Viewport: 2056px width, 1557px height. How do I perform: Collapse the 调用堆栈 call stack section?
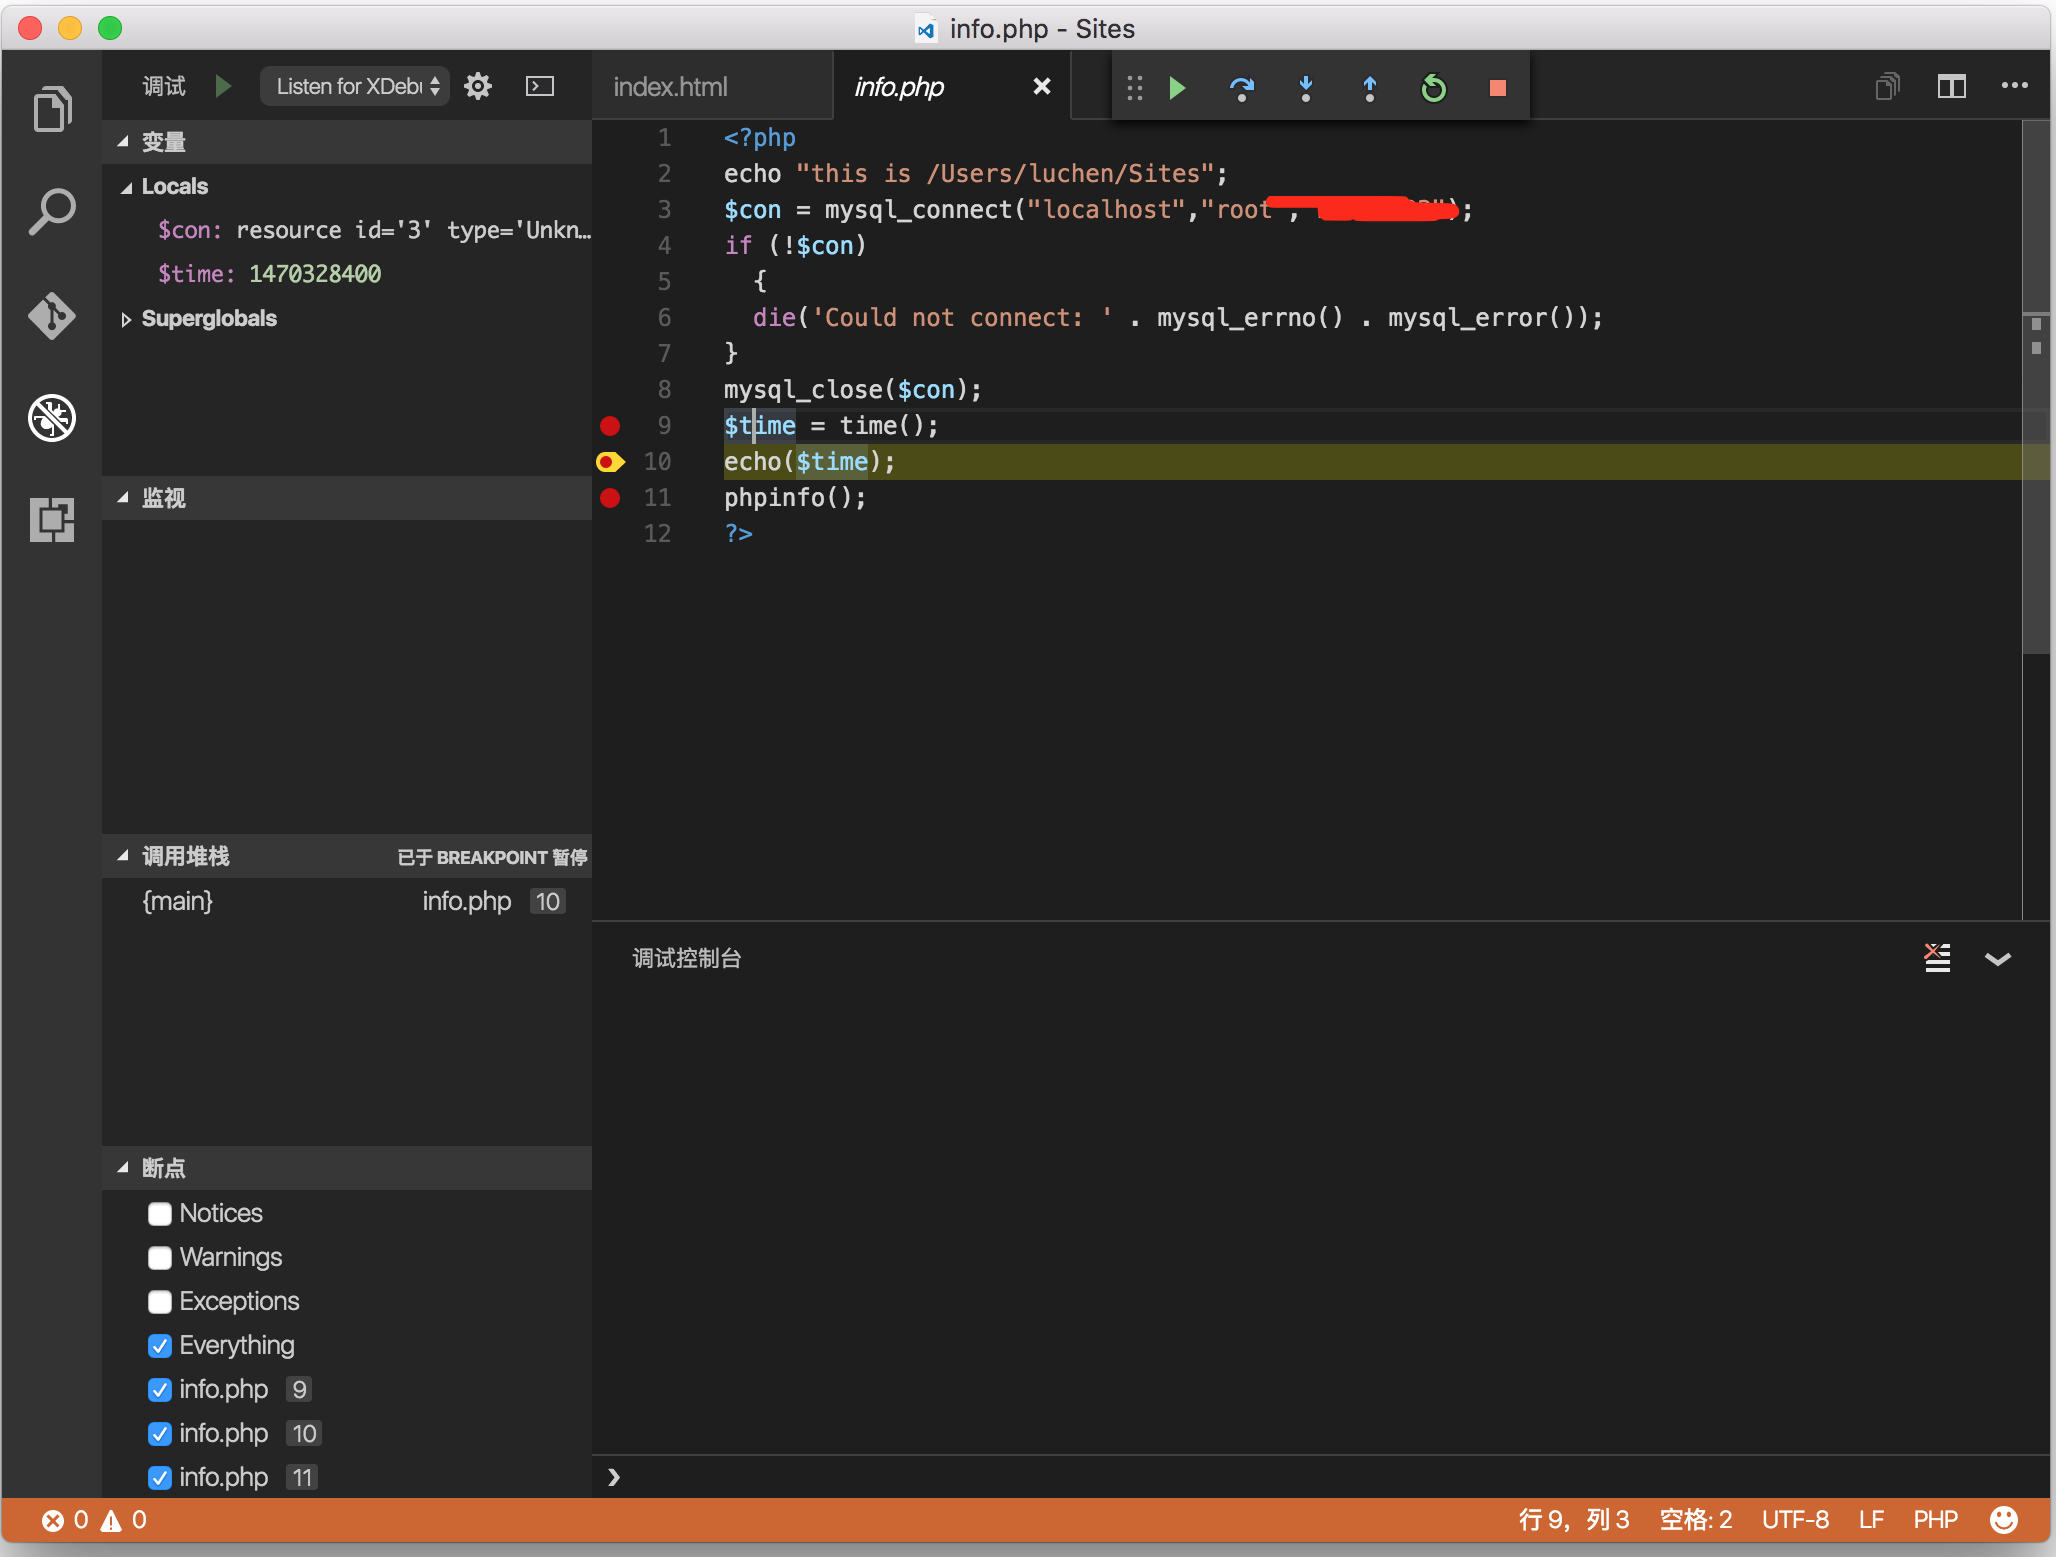(346, 857)
